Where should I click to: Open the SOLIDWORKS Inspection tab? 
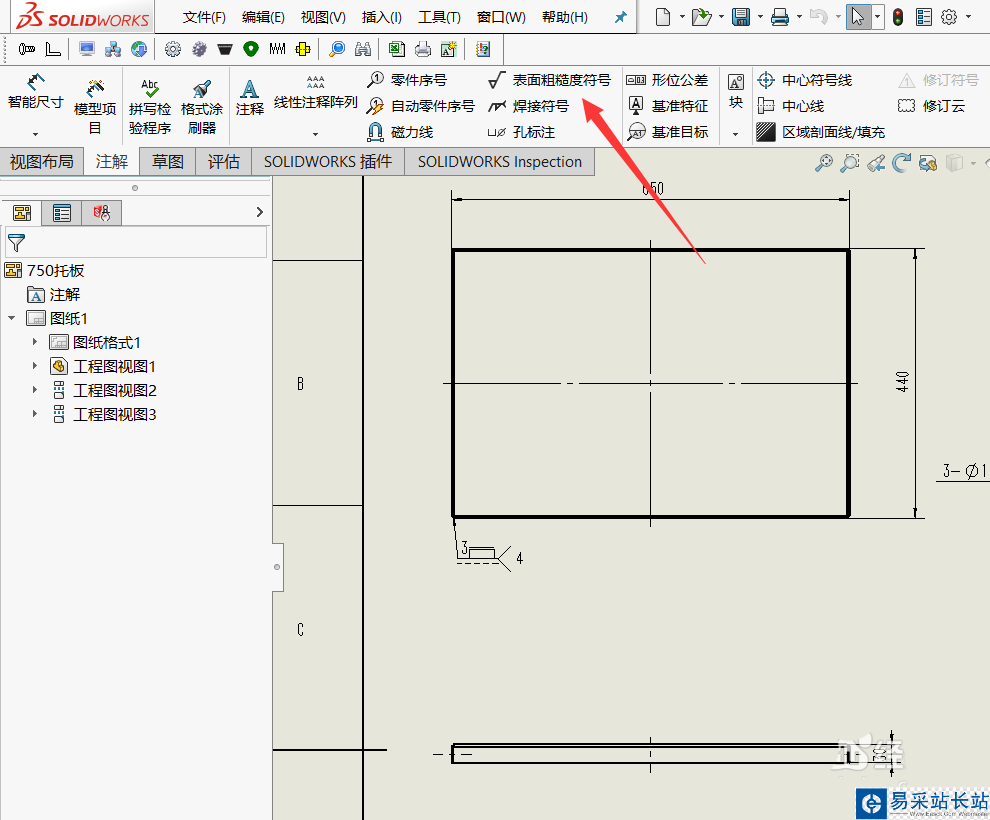pyautogui.click(x=499, y=162)
